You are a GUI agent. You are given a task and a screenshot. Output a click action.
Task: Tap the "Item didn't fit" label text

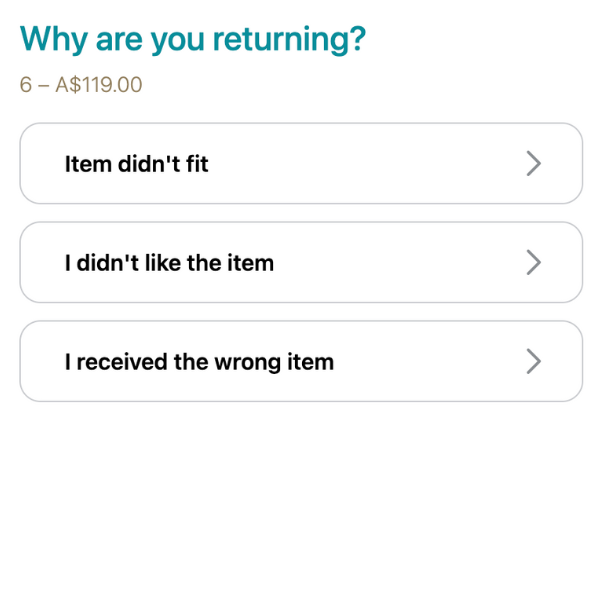click(137, 164)
